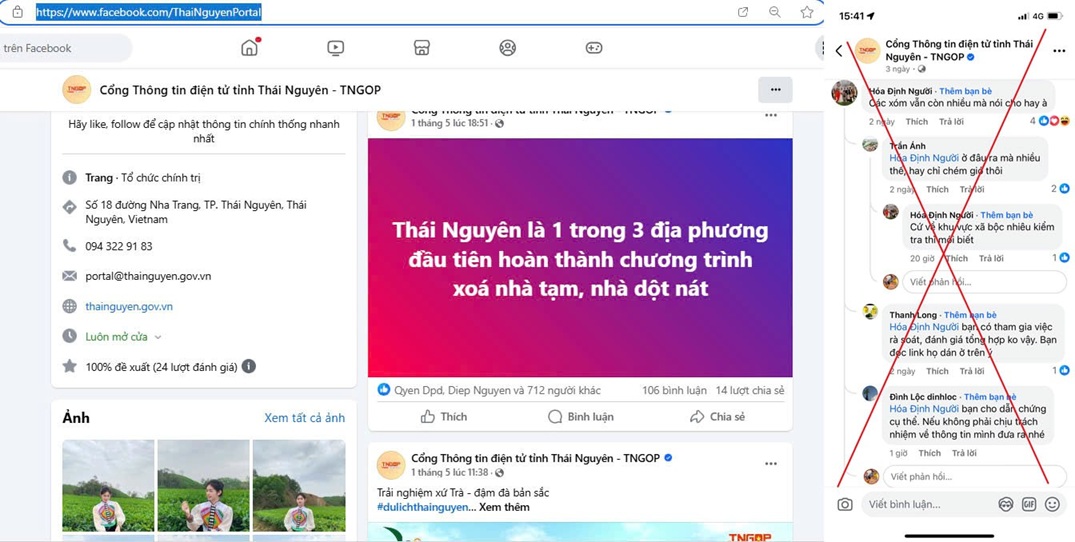Click Thích on the Thái Nguyên post
This screenshot has width=1075, height=542.
click(444, 417)
